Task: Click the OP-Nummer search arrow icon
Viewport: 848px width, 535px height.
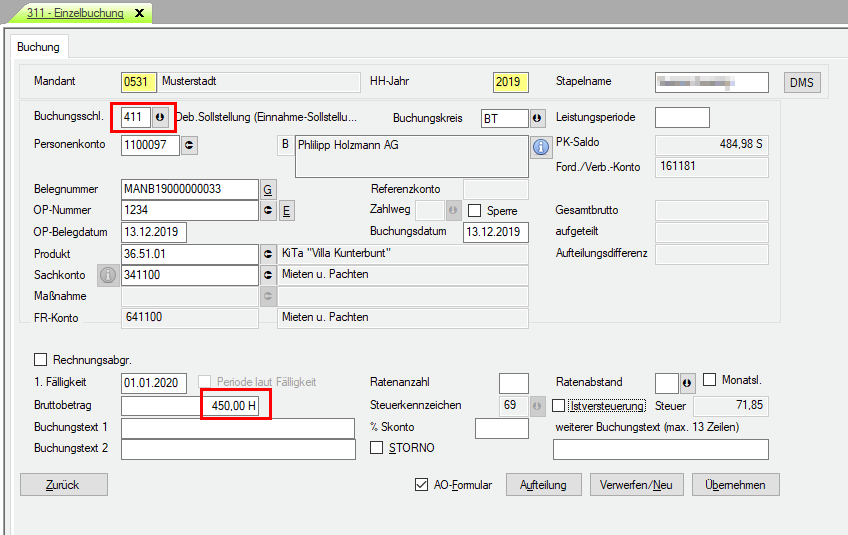Action: point(267,211)
